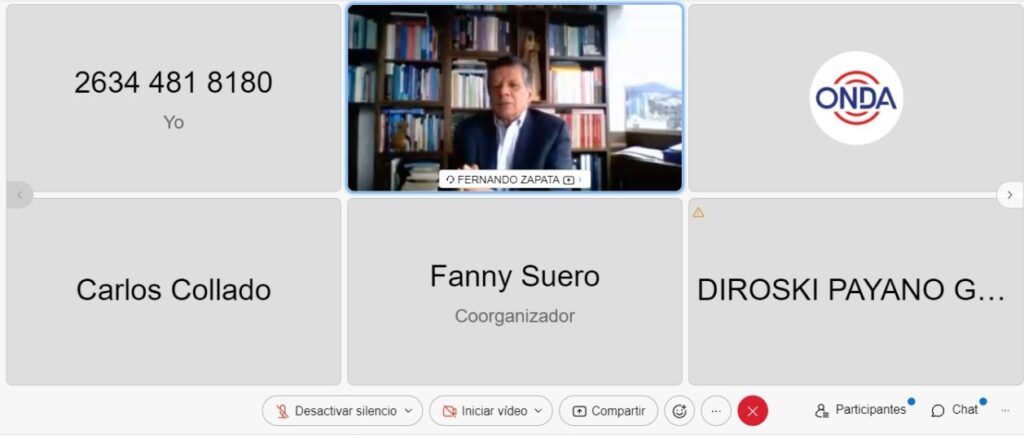Select the Fanny Suero participant tile
Screen dimensions: 1024x439
coord(515,292)
